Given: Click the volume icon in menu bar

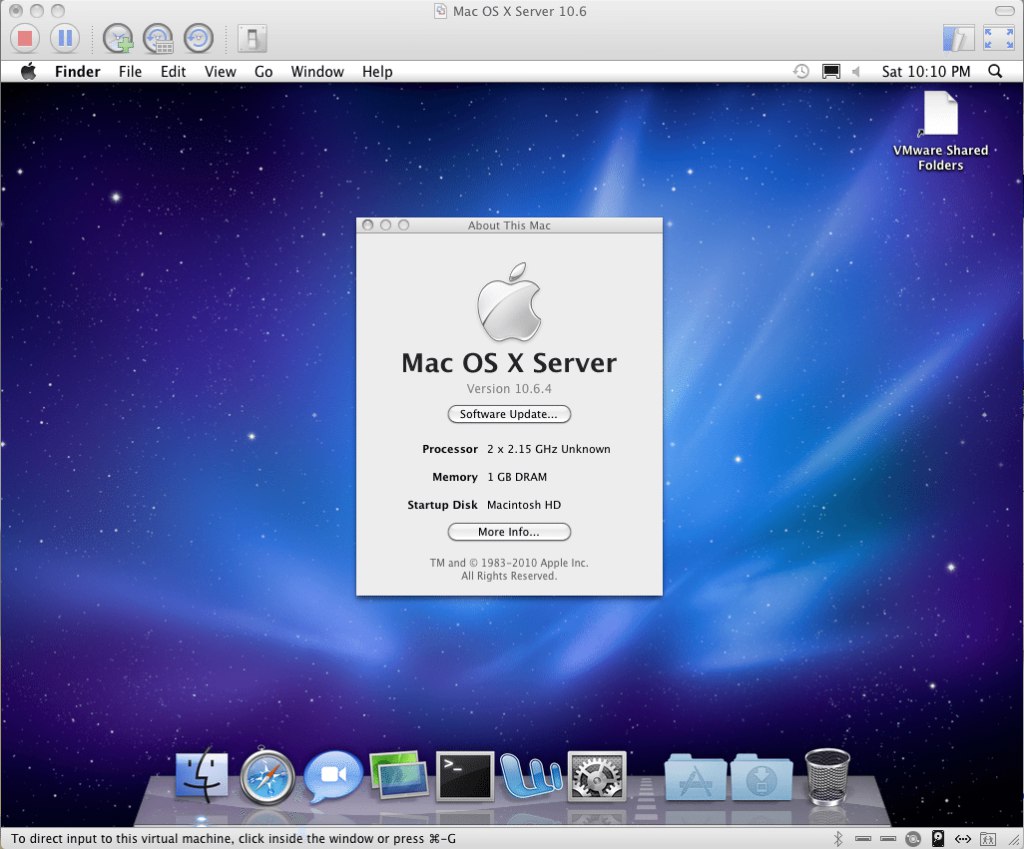Looking at the screenshot, I should (856, 71).
